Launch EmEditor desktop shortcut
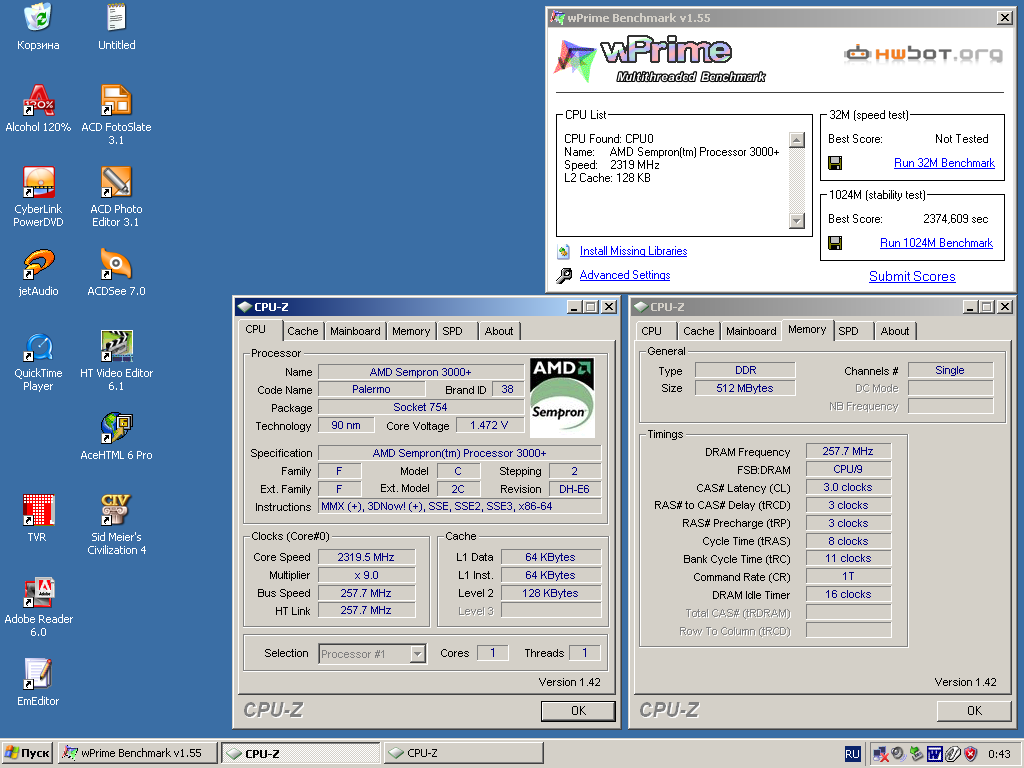Screen dimensions: 1024x768 pyautogui.click(x=38, y=675)
